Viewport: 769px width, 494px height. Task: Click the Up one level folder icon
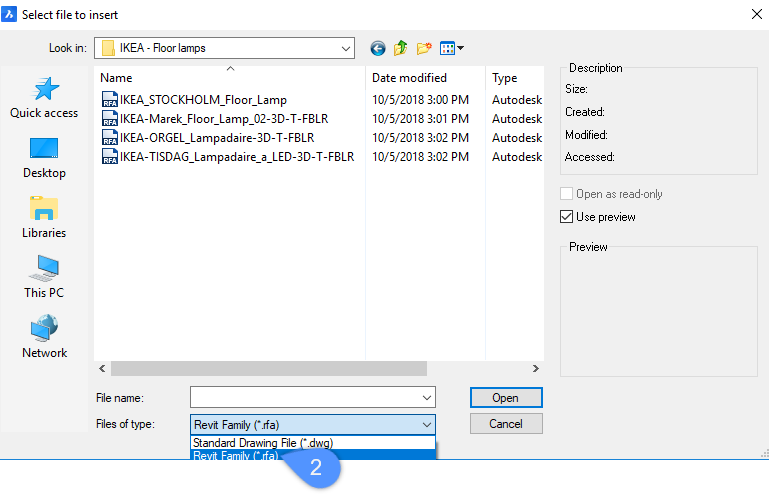(401, 48)
